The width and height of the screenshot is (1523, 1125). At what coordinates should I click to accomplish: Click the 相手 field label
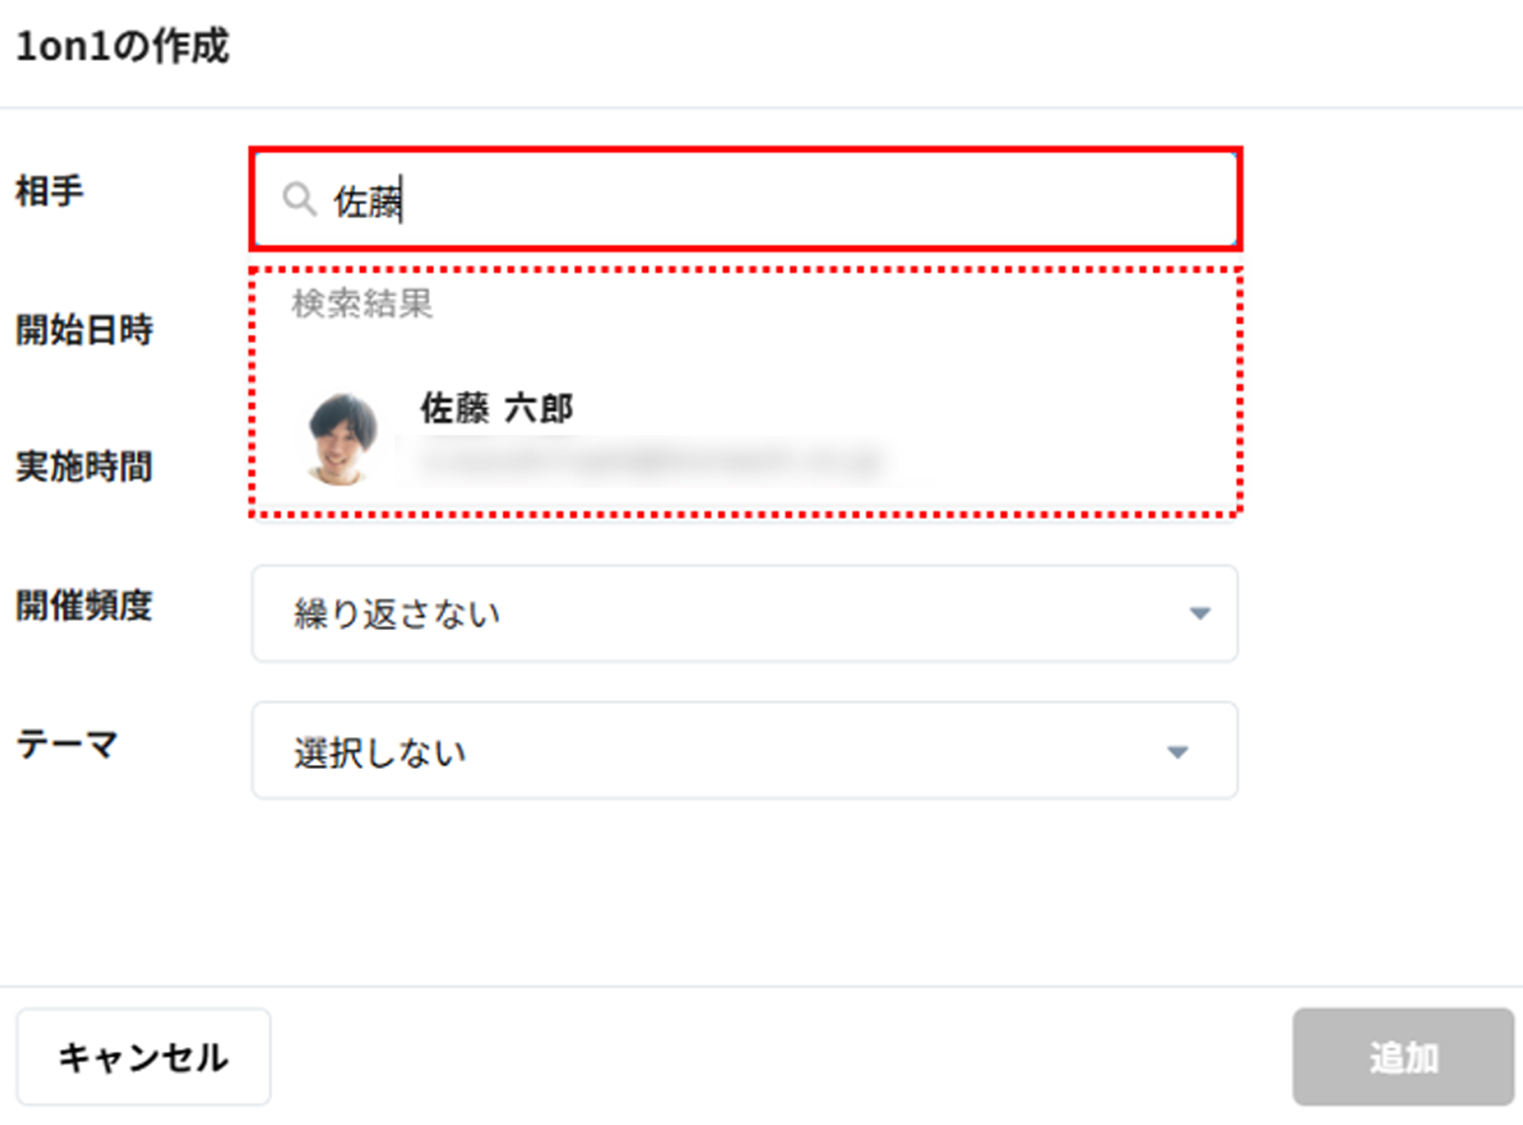click(x=50, y=190)
